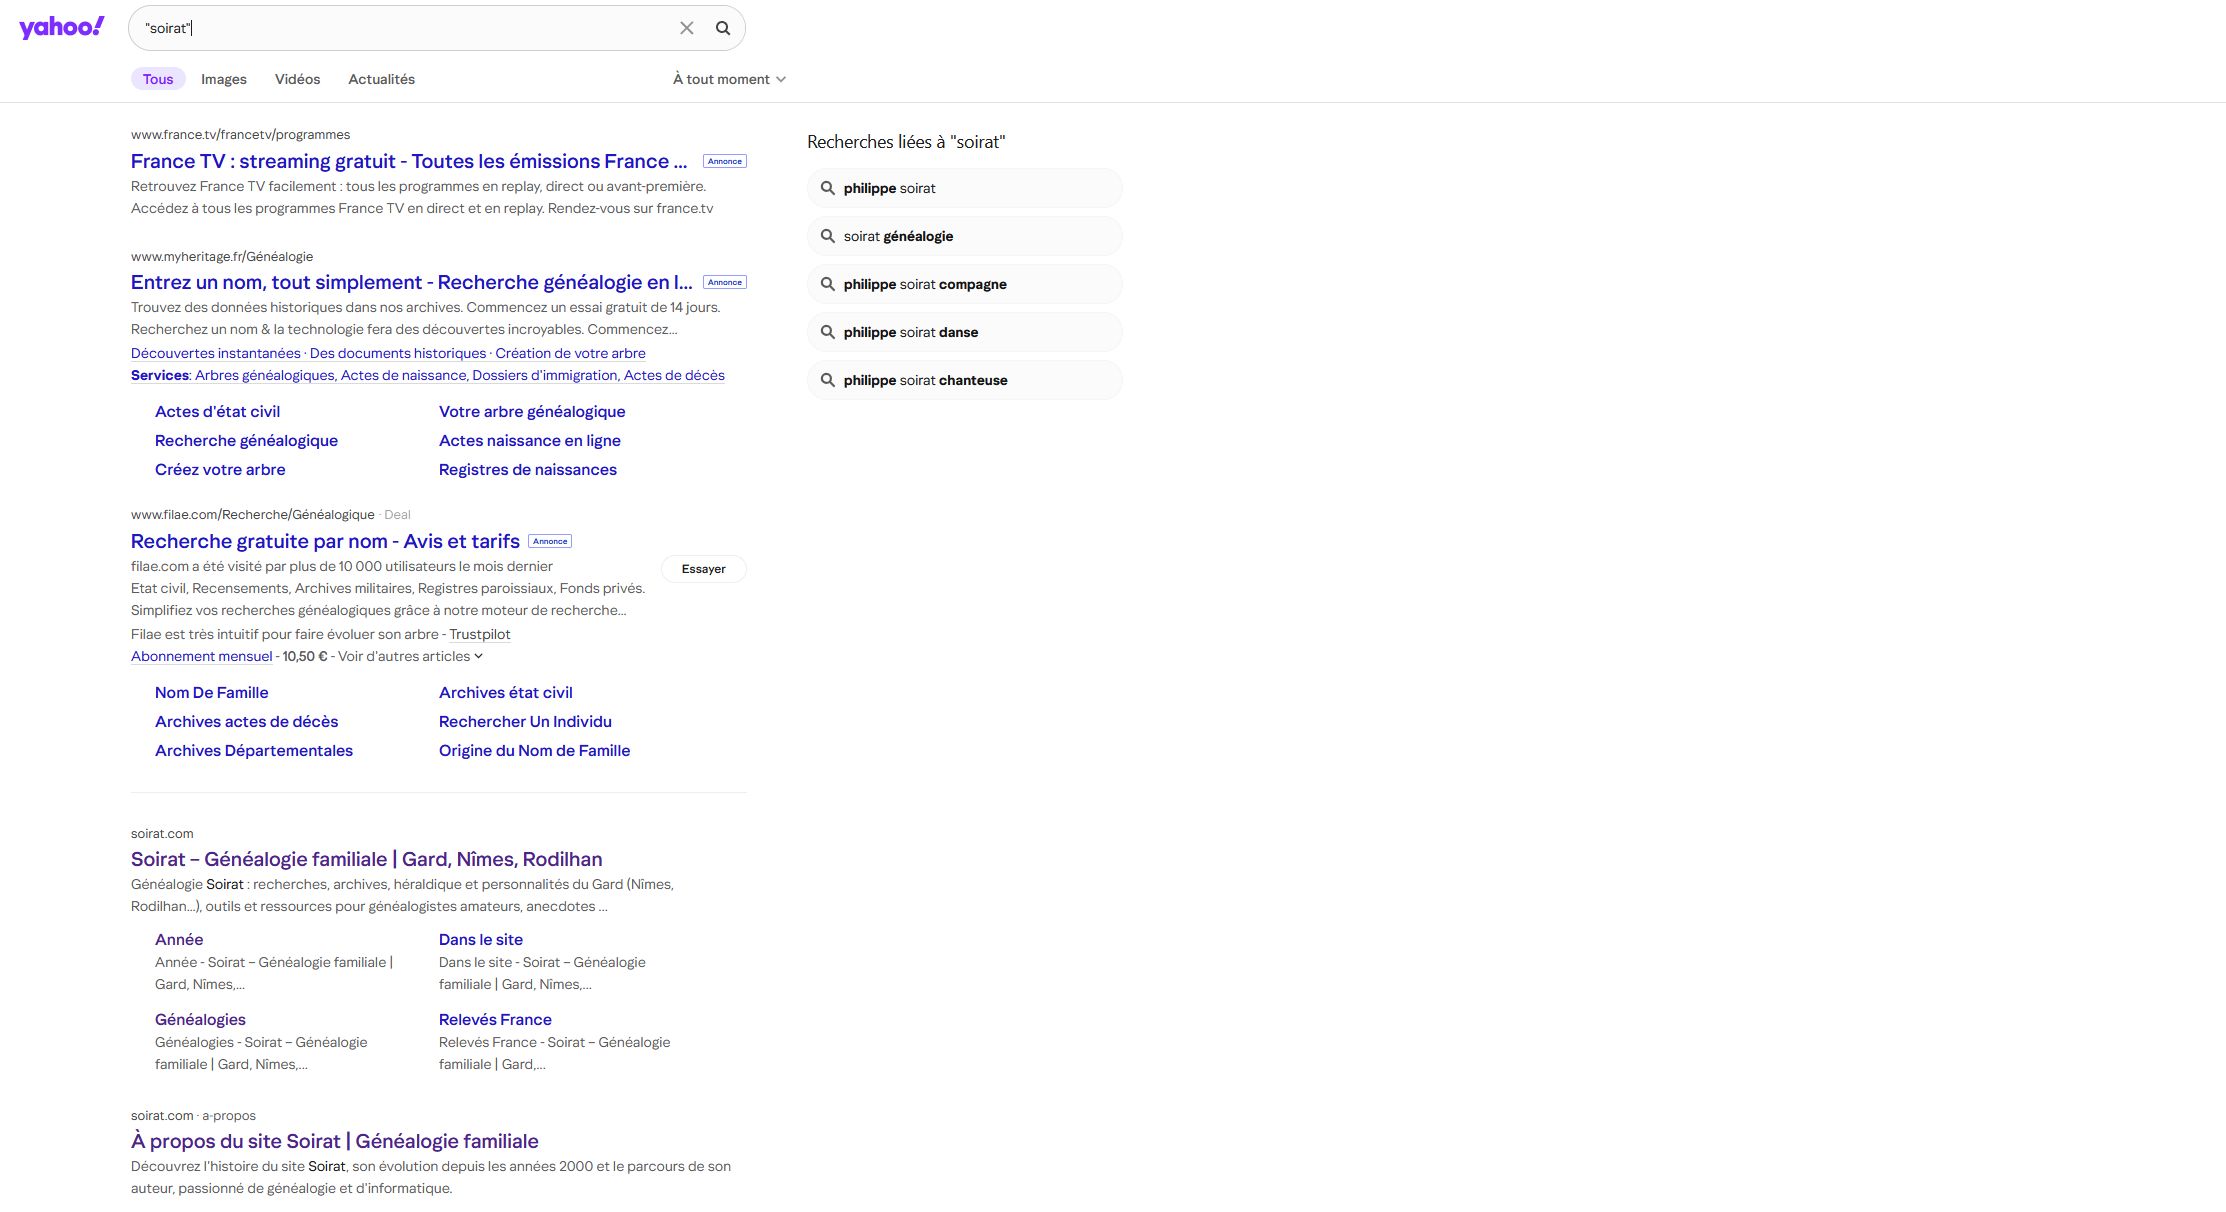Open 'Registres de naissances' sitelink
The image size is (2226, 1212).
tap(528, 469)
